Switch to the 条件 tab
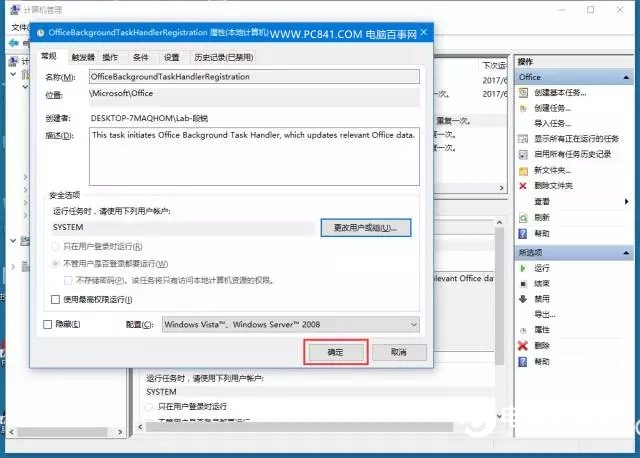Screen dimensions: 640x458 (x=140, y=57)
